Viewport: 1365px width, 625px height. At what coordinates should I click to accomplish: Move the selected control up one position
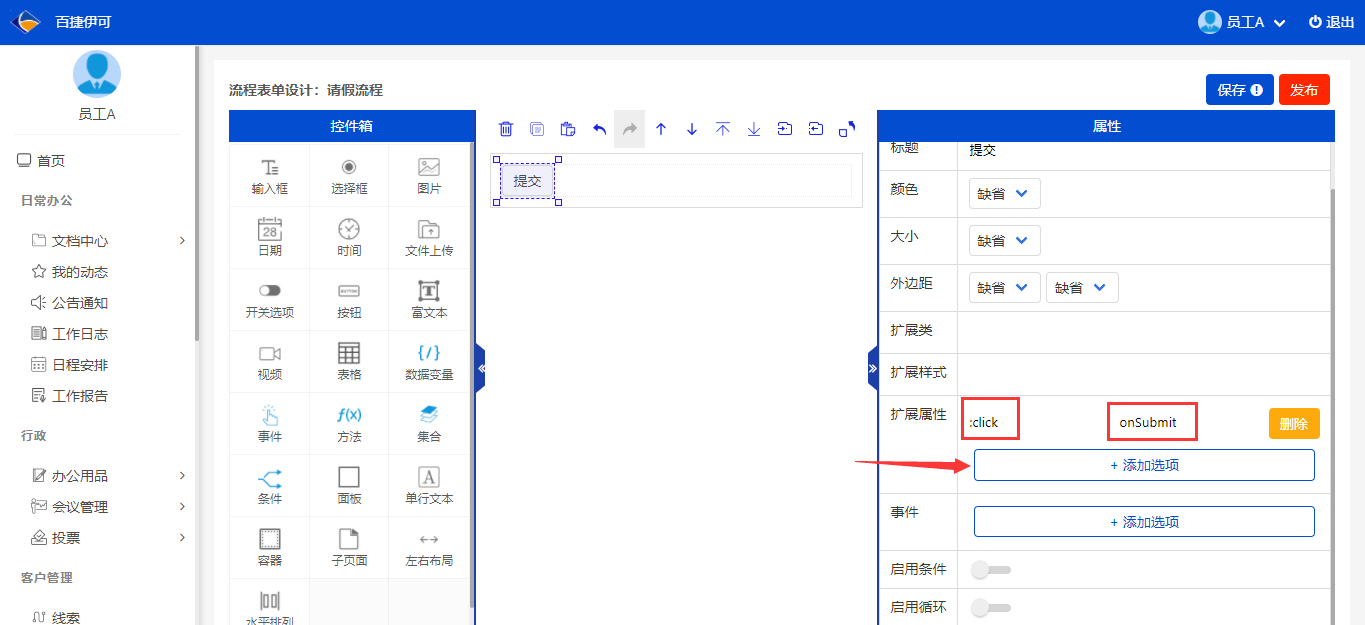(x=661, y=129)
